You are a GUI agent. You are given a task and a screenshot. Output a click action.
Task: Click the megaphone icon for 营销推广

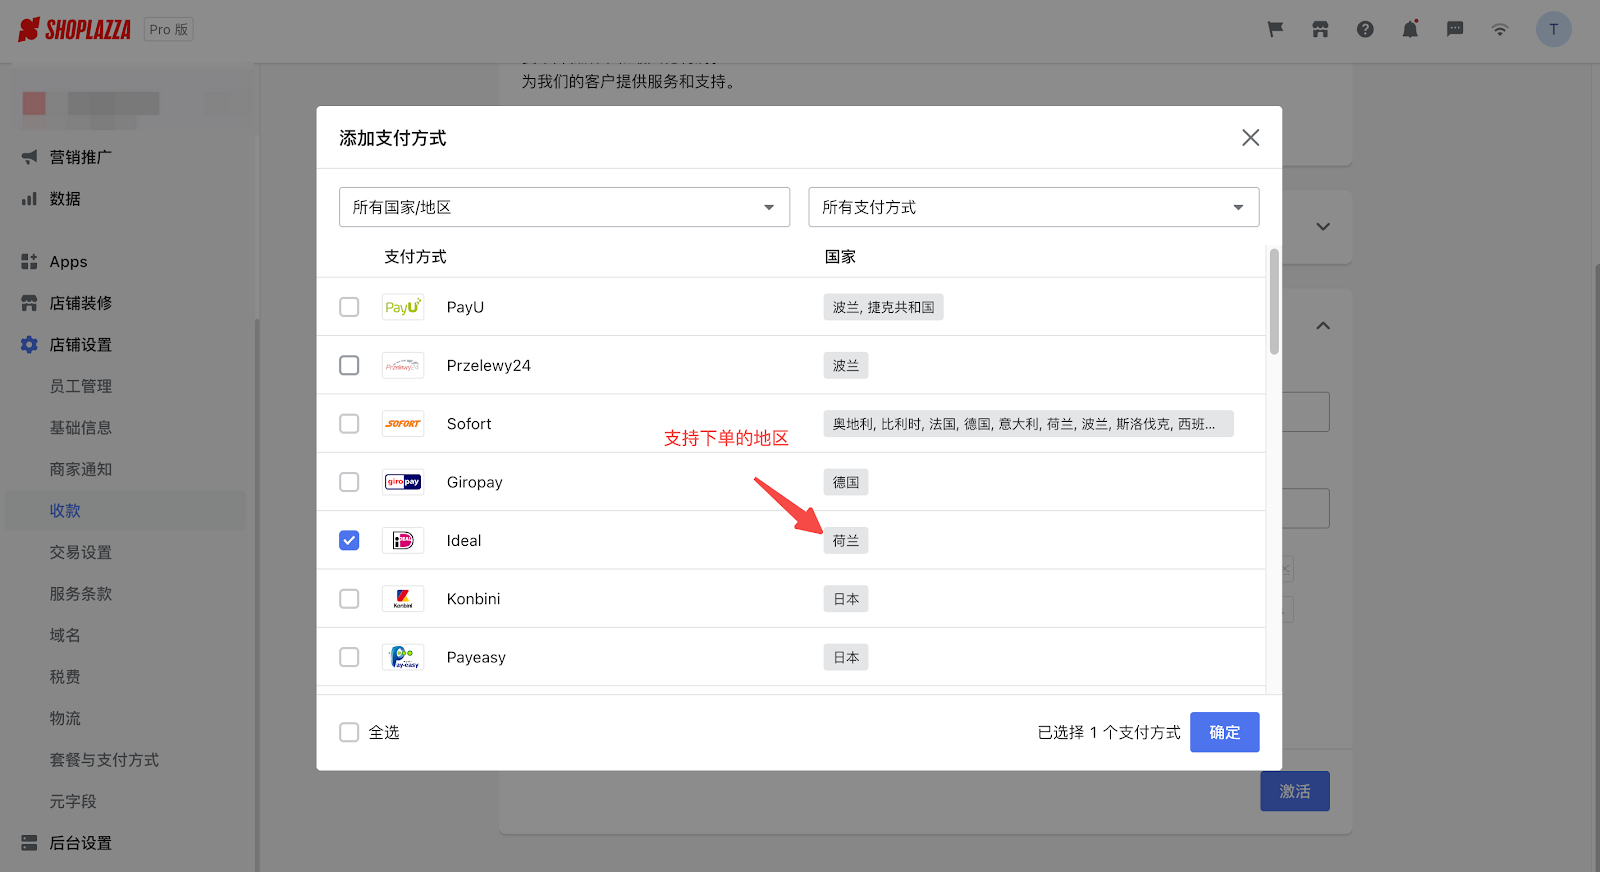[x=29, y=157]
